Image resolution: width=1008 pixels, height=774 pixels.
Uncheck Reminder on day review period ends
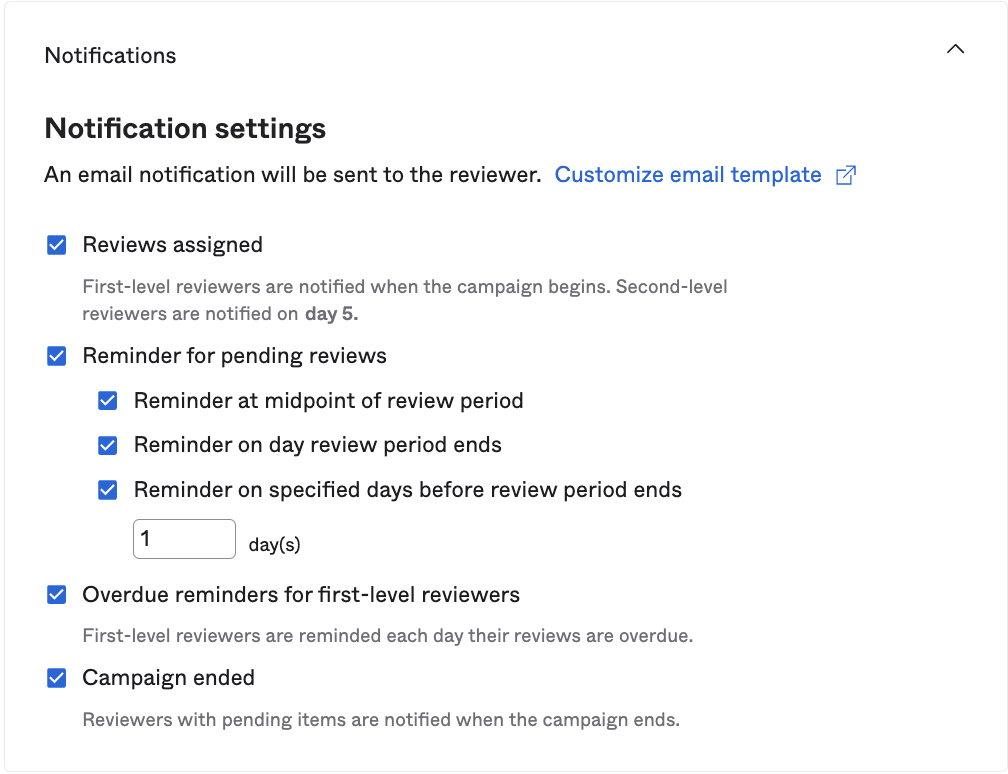tap(107, 445)
